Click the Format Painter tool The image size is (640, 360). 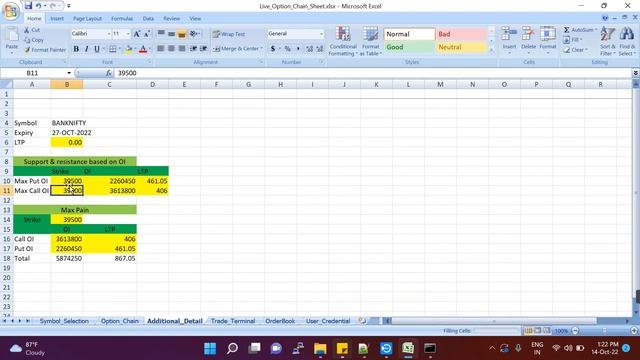click(44, 50)
